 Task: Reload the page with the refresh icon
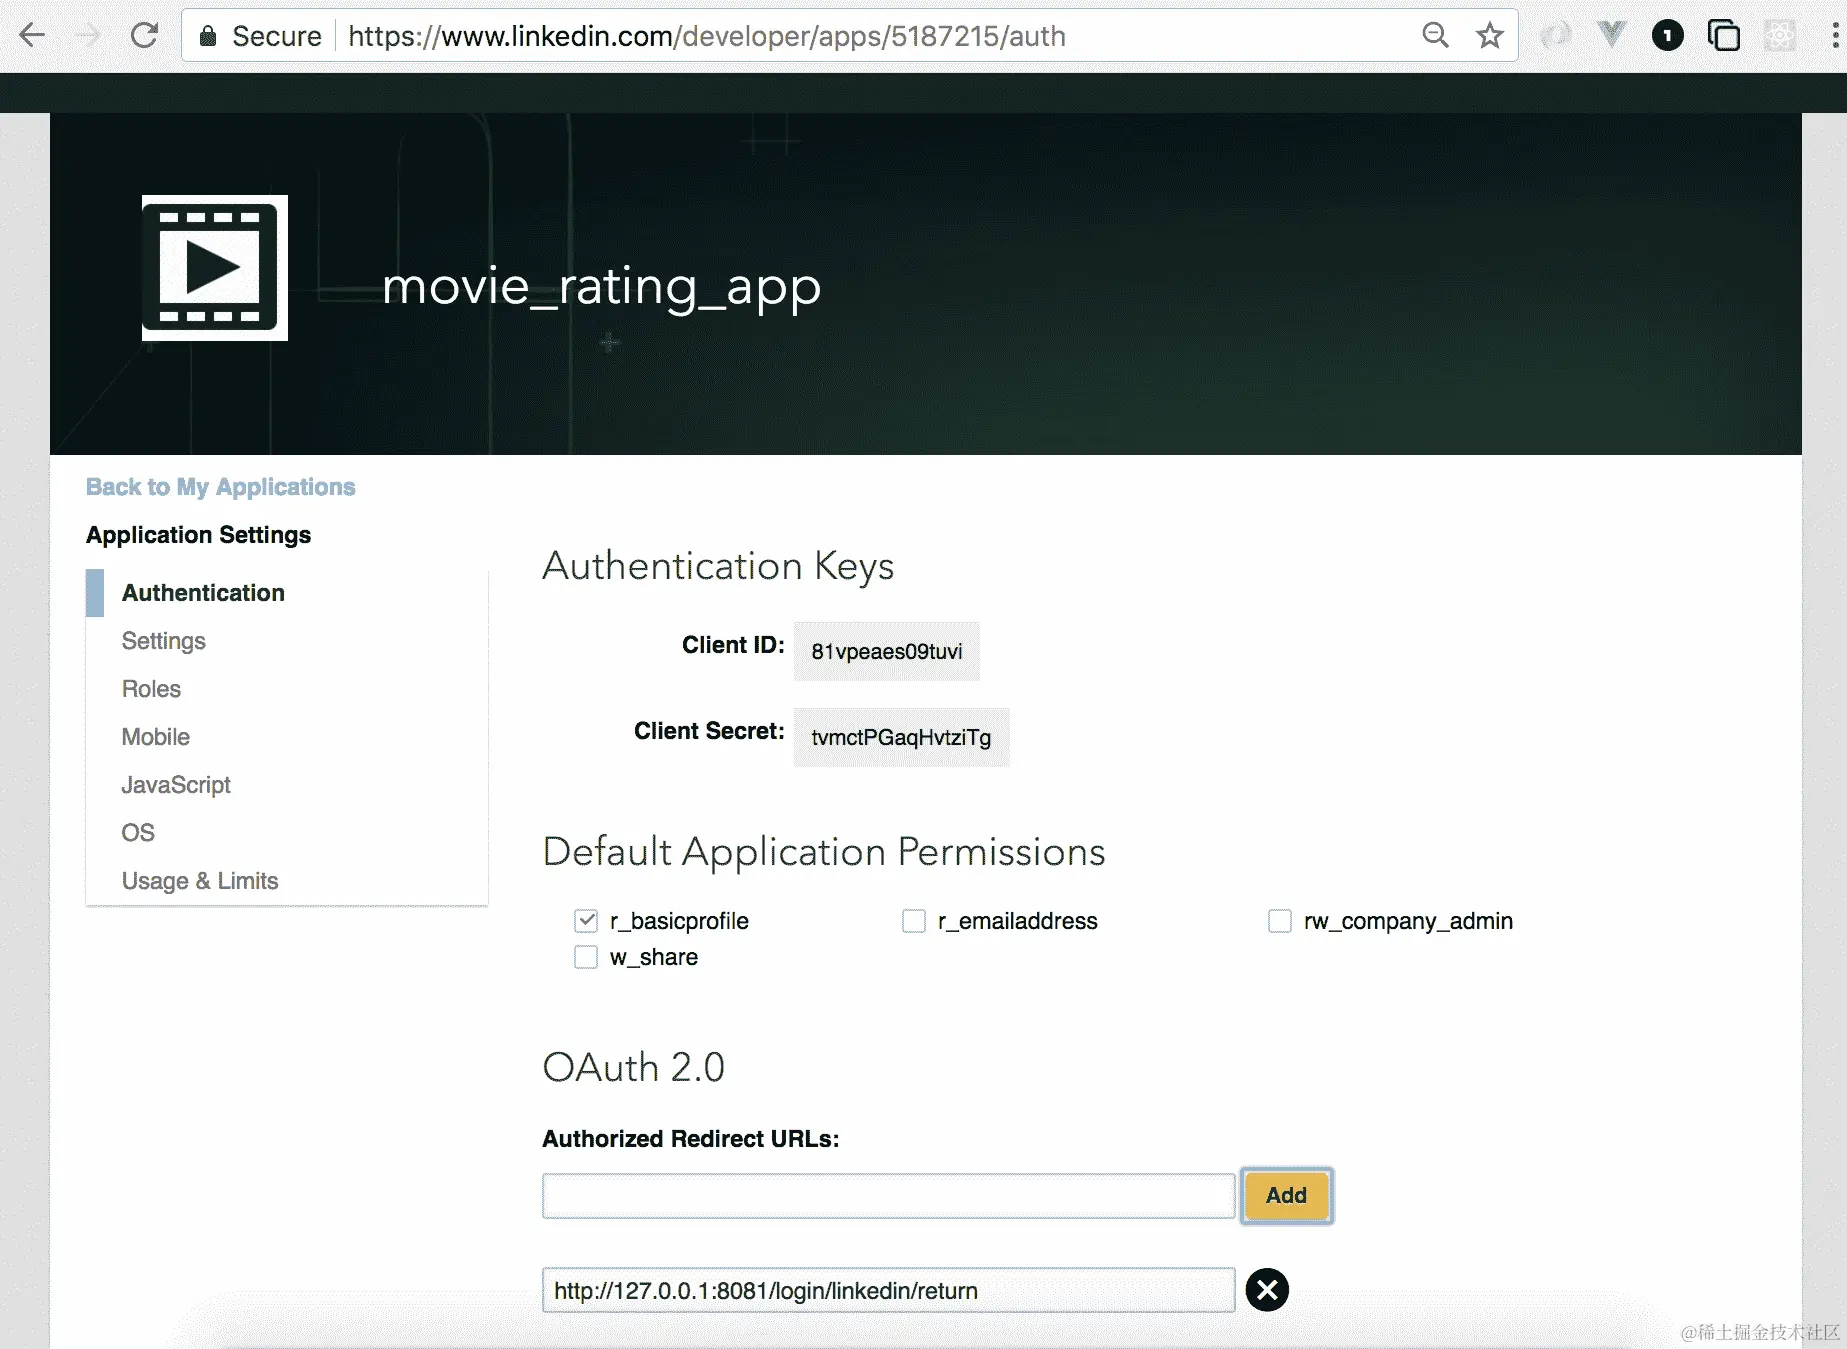(145, 36)
